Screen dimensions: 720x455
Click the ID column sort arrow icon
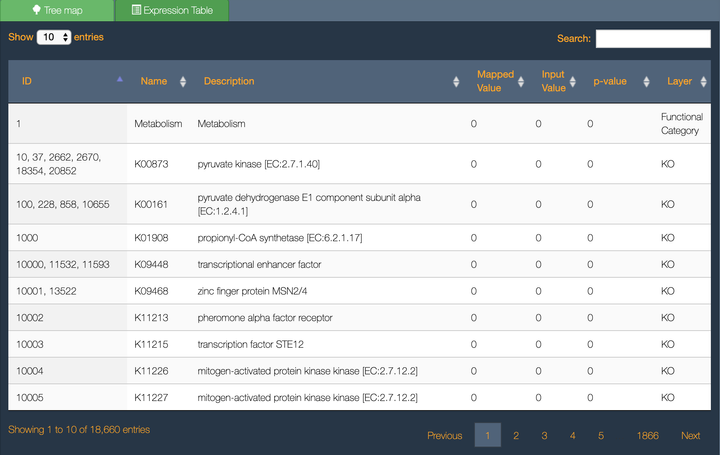point(120,78)
